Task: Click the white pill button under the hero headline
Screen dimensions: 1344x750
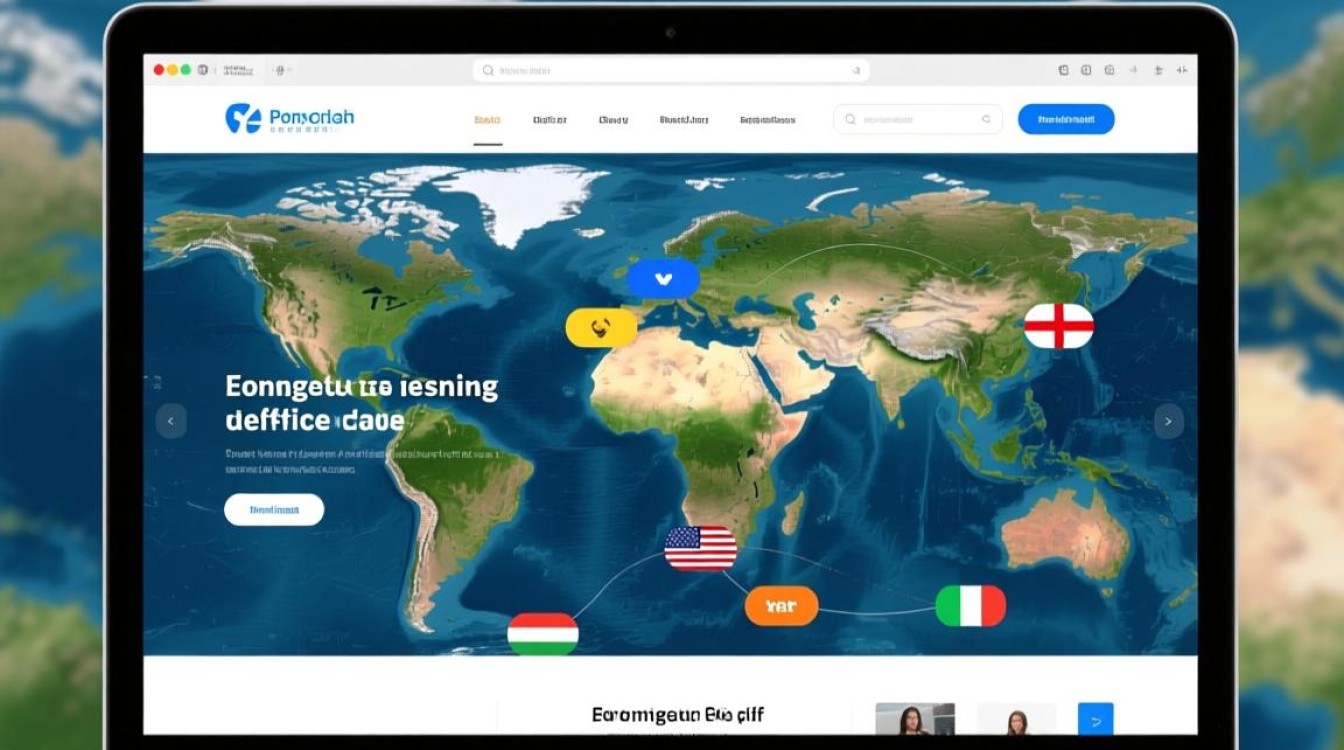Action: coord(274,509)
